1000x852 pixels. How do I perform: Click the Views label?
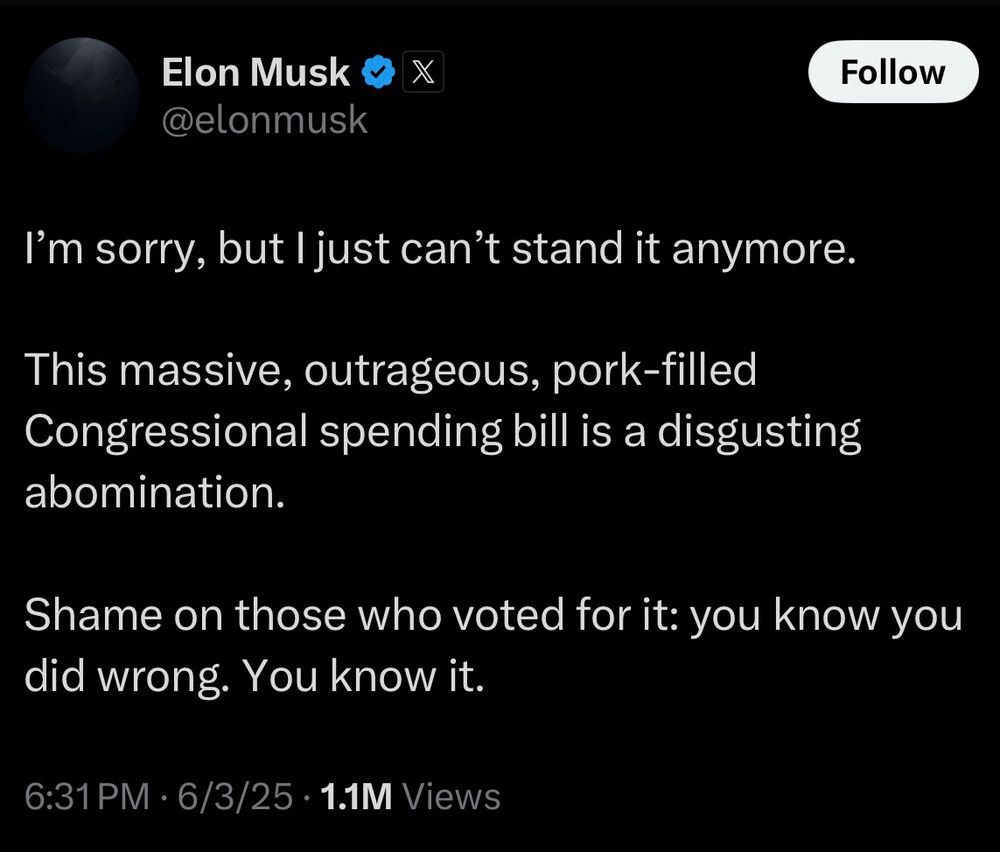click(455, 796)
